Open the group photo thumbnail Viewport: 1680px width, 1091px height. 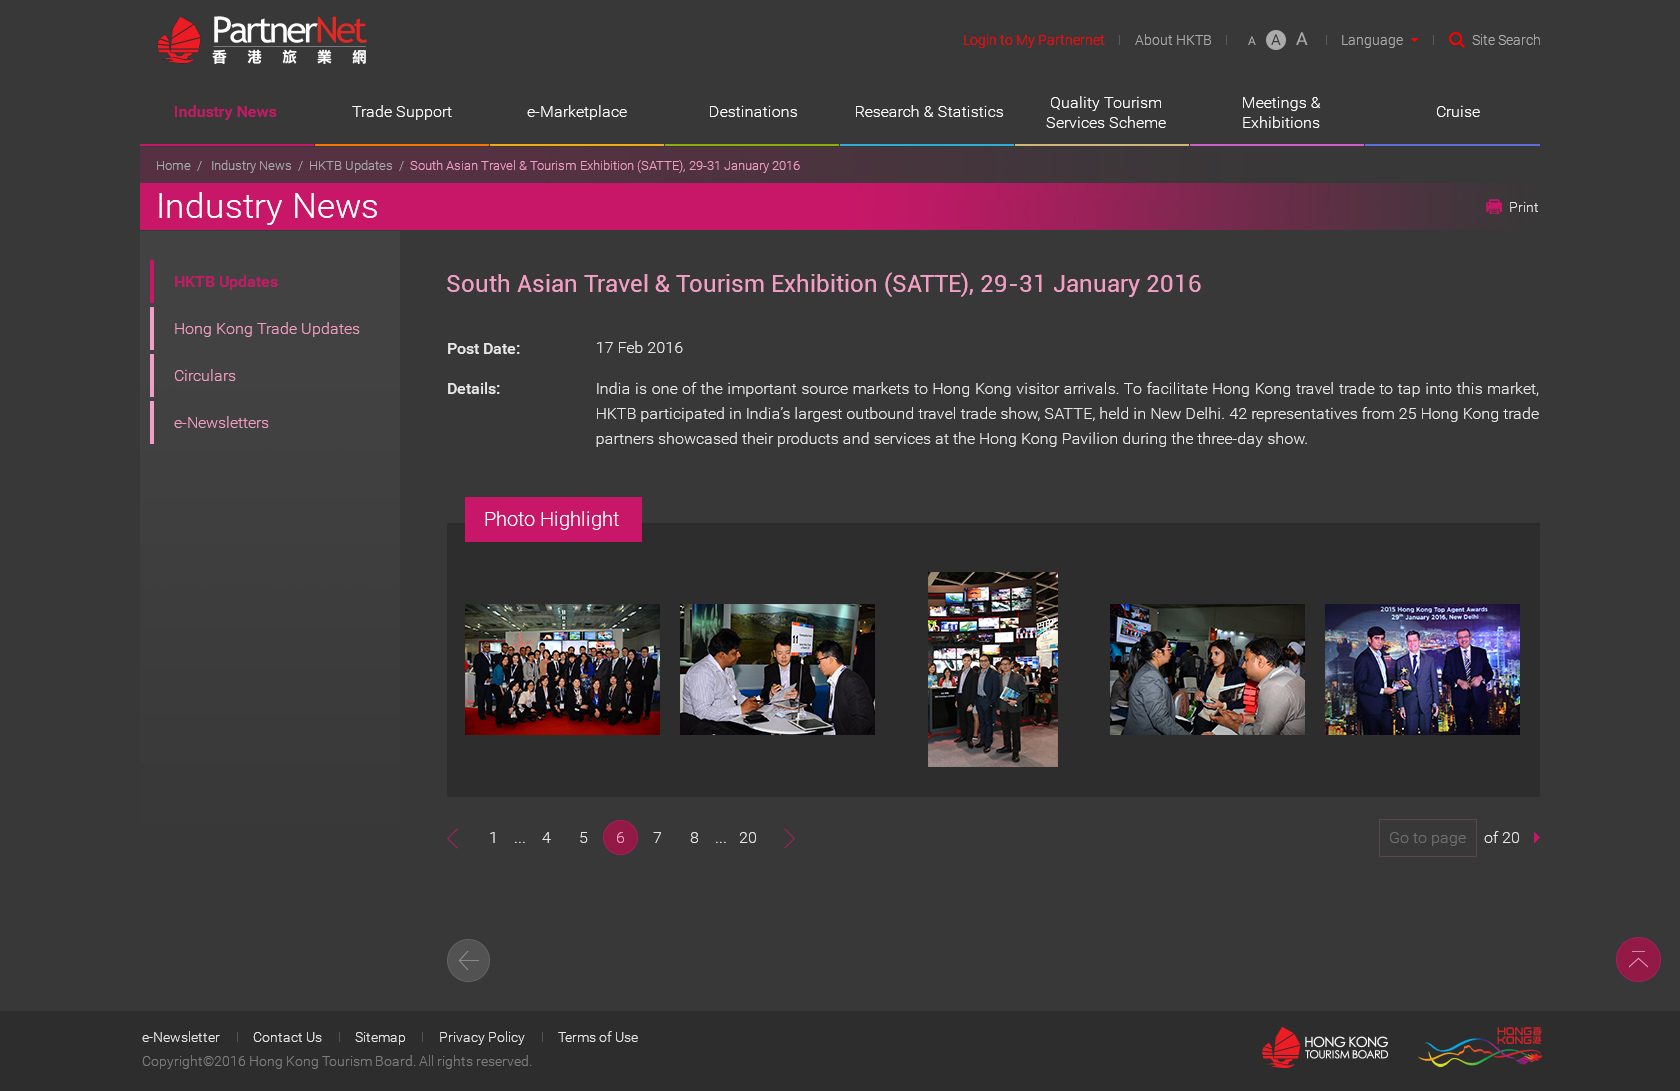562,669
